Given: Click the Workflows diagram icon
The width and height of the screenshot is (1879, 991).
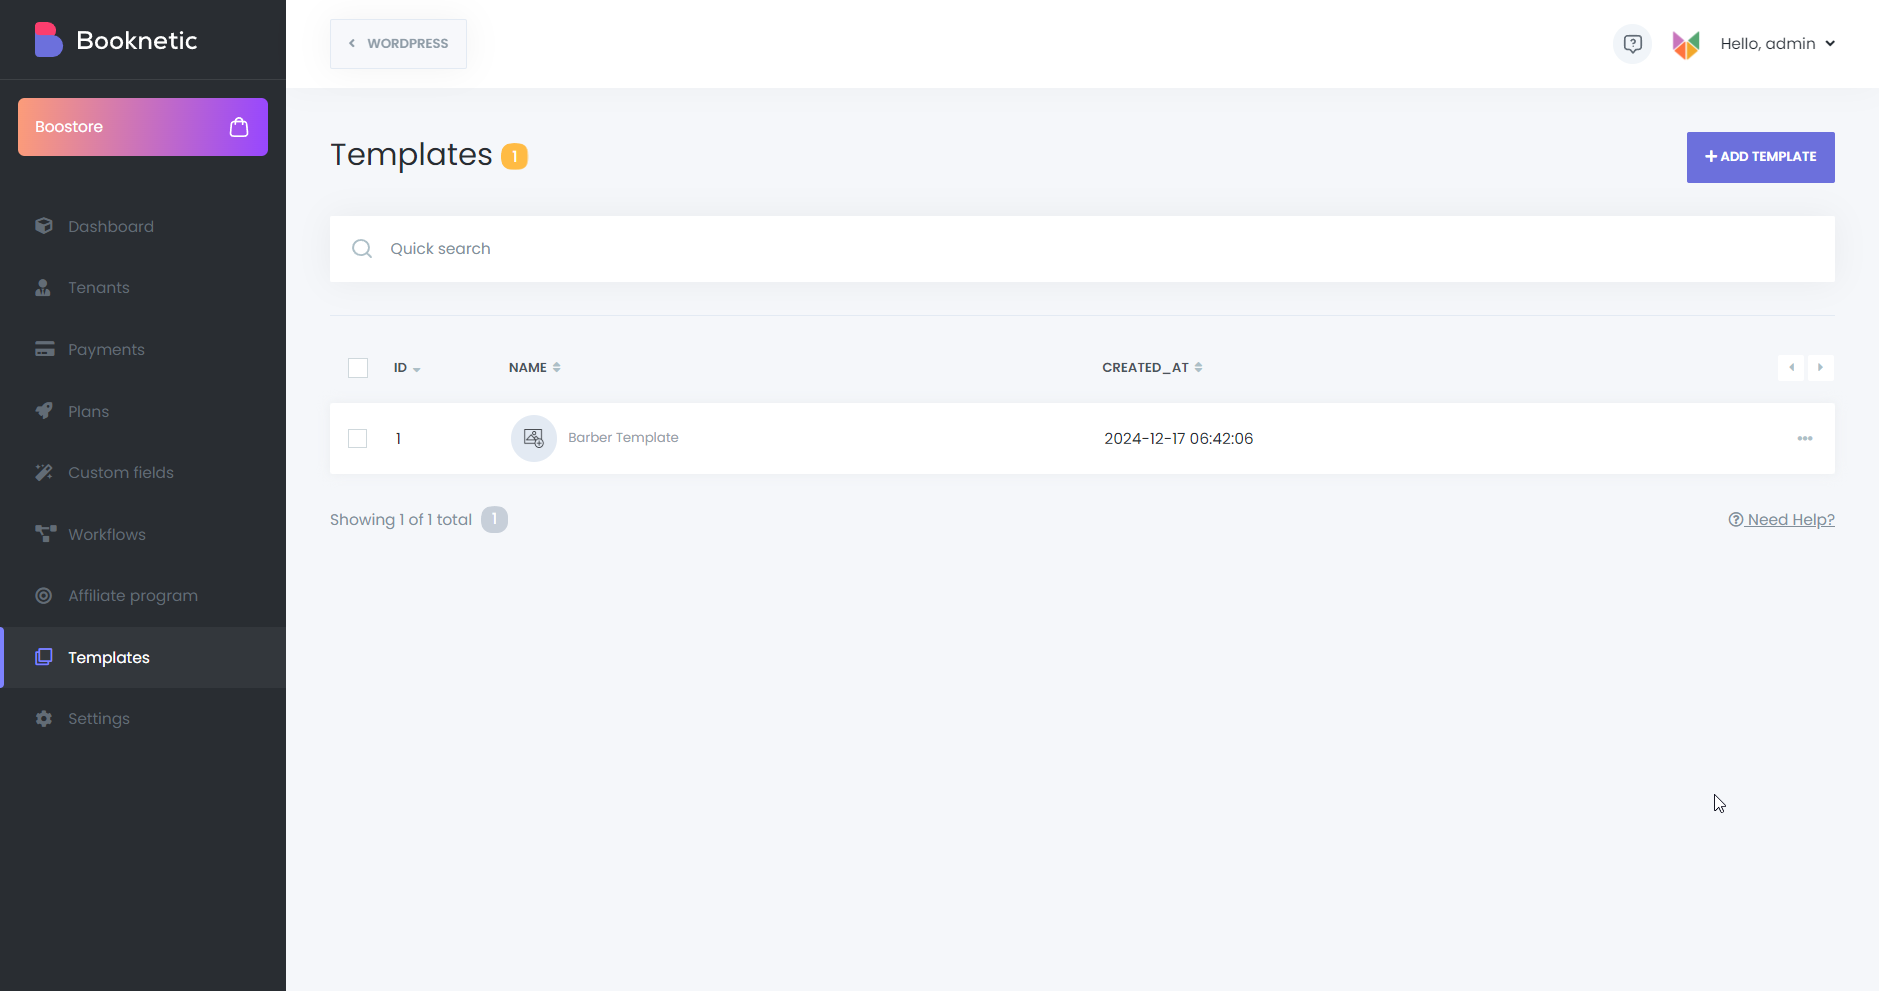Looking at the screenshot, I should 45,534.
